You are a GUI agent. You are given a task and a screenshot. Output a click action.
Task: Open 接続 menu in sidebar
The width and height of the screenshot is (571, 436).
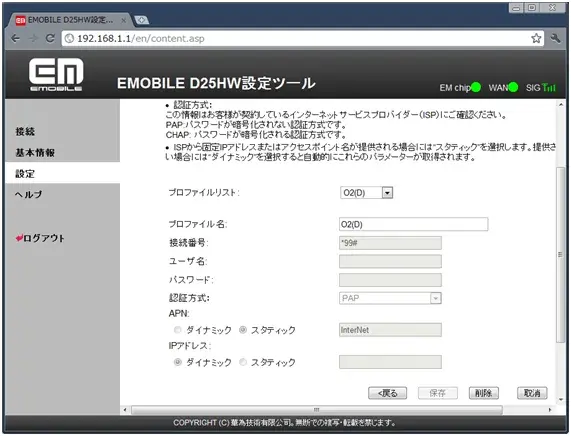click(x=25, y=131)
